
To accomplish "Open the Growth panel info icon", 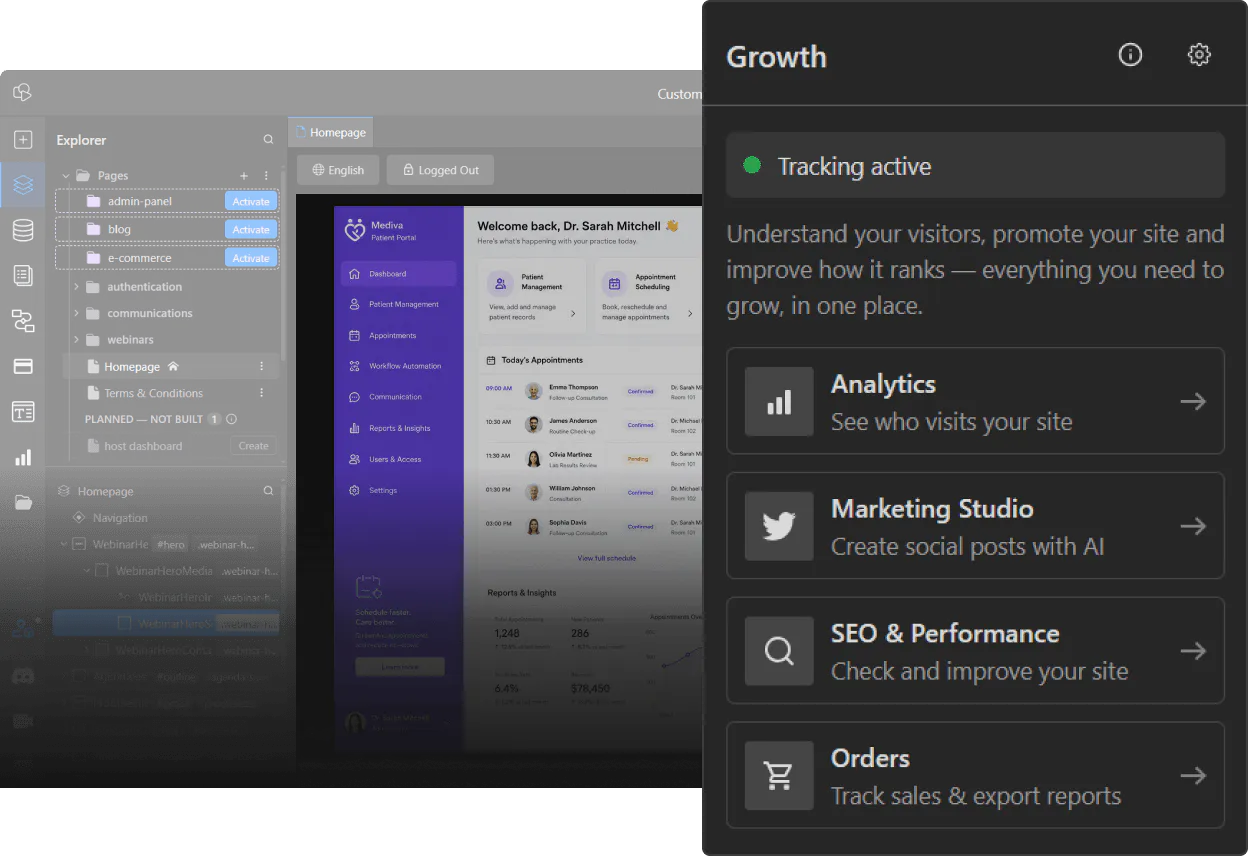I will (1130, 55).
